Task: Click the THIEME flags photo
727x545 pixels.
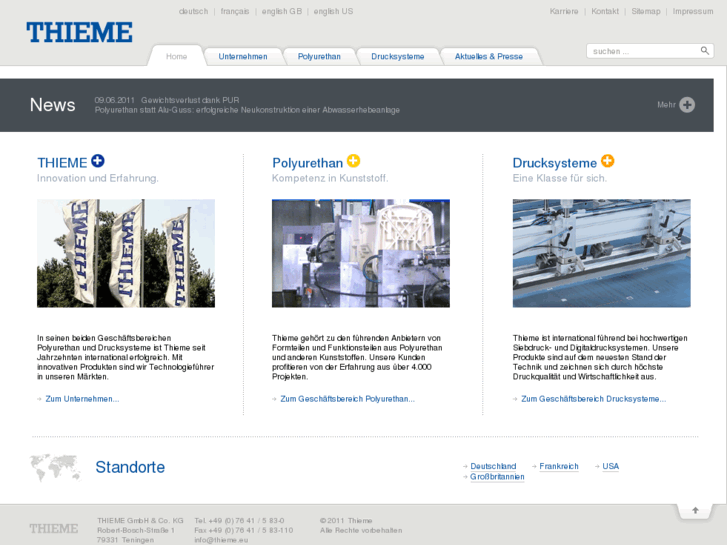Action: [x=126, y=253]
